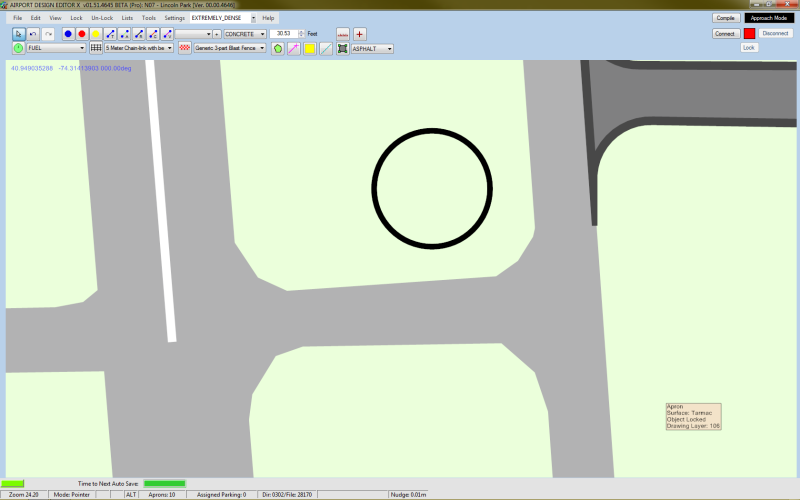Viewport: 800px width, 500px height.
Task: Click the red dashed line icon
Action: pyautogui.click(x=343, y=34)
